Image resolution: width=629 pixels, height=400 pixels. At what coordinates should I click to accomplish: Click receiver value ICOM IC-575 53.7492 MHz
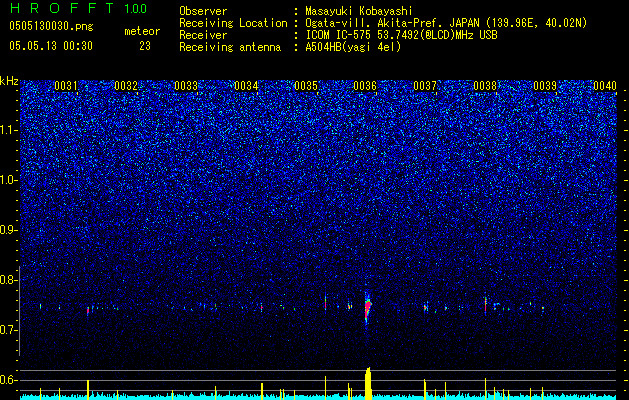[x=401, y=35]
